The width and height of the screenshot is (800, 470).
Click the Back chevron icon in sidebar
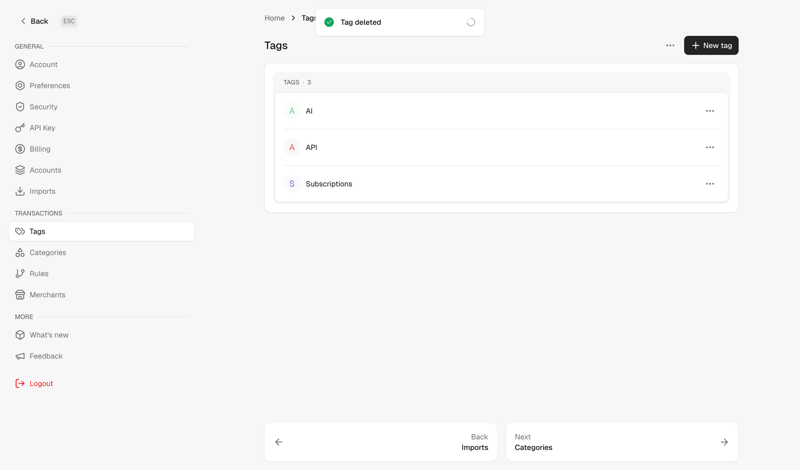tap(23, 21)
